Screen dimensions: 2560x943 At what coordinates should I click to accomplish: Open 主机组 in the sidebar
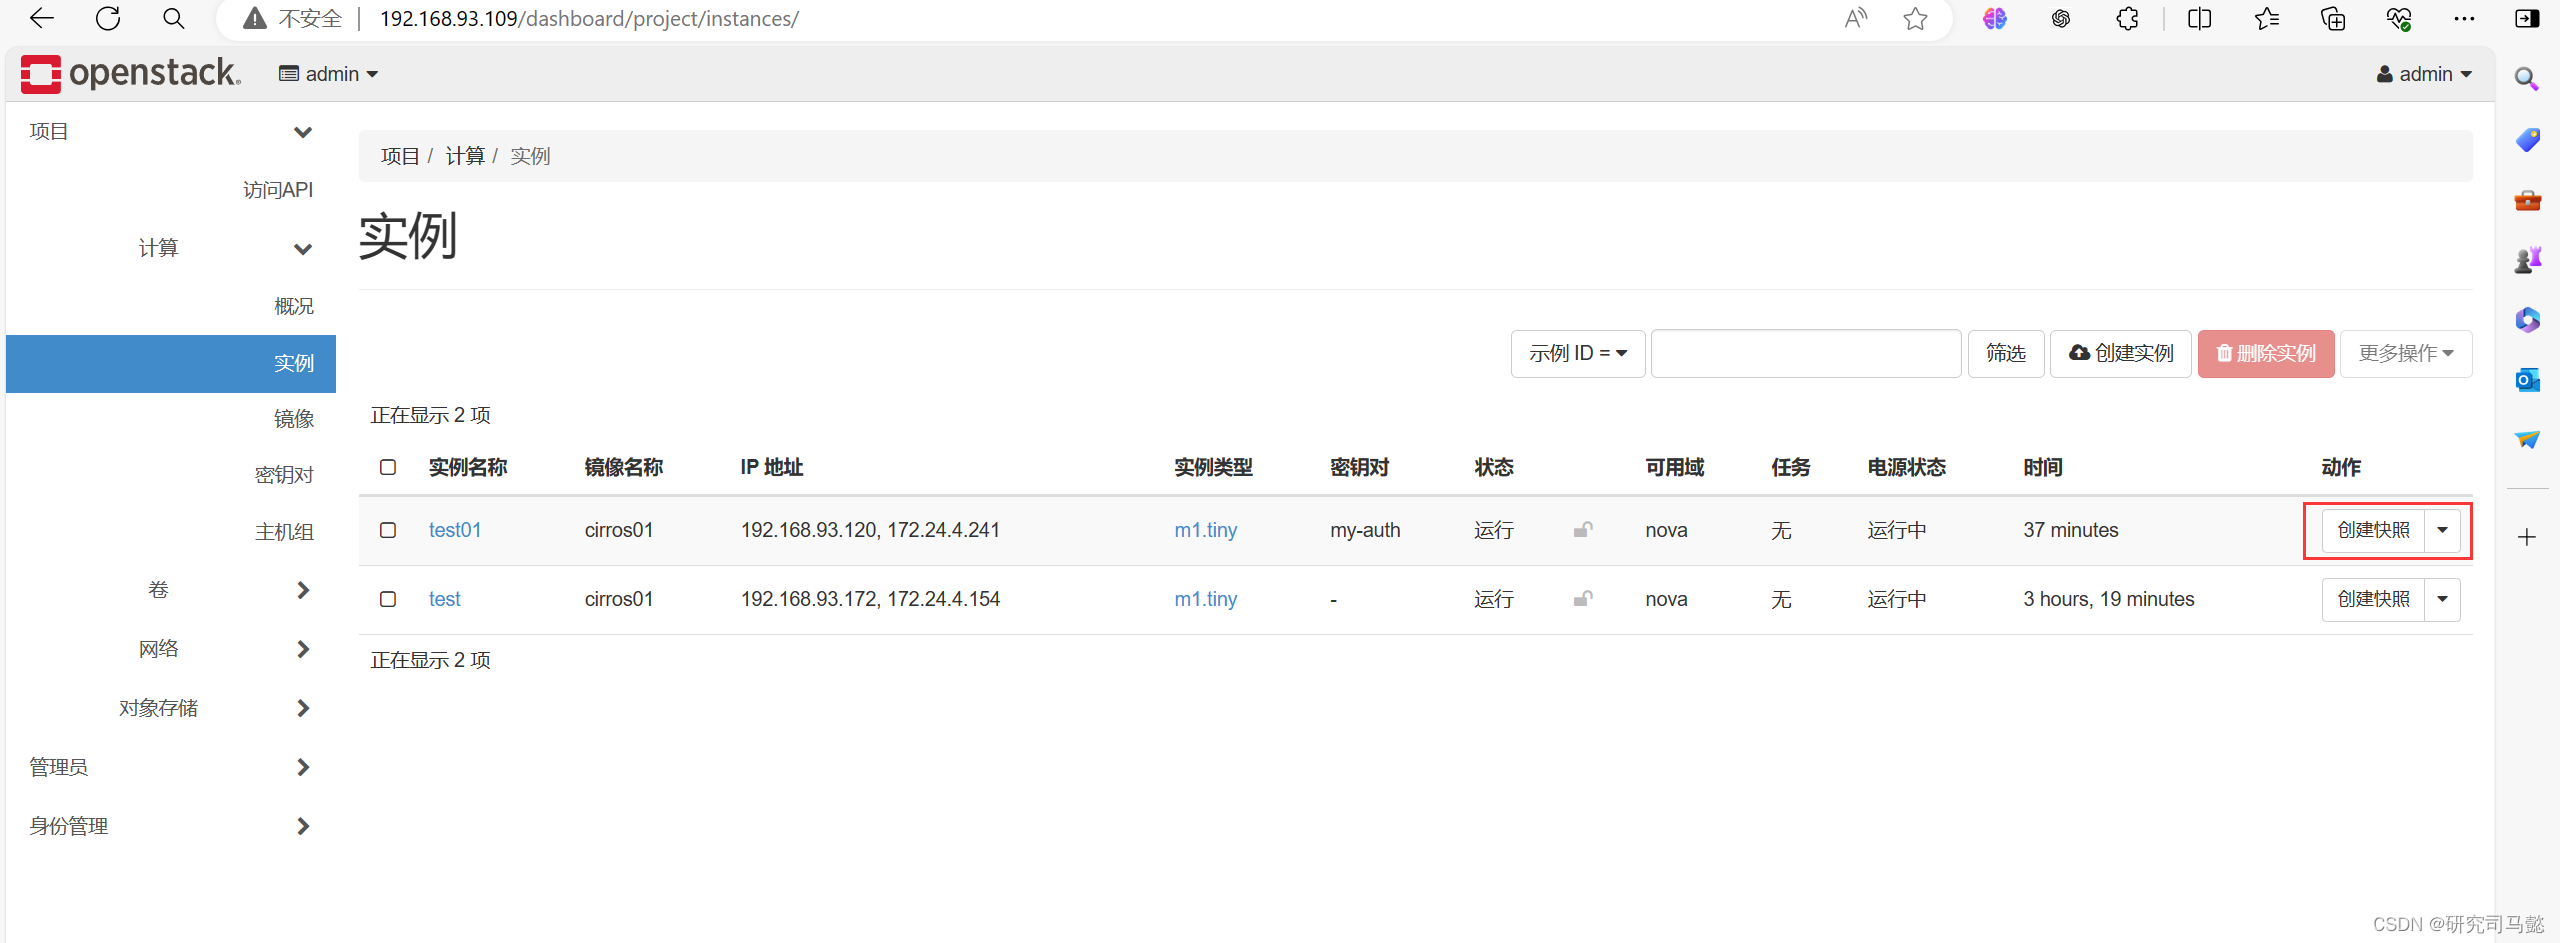pyautogui.click(x=284, y=532)
